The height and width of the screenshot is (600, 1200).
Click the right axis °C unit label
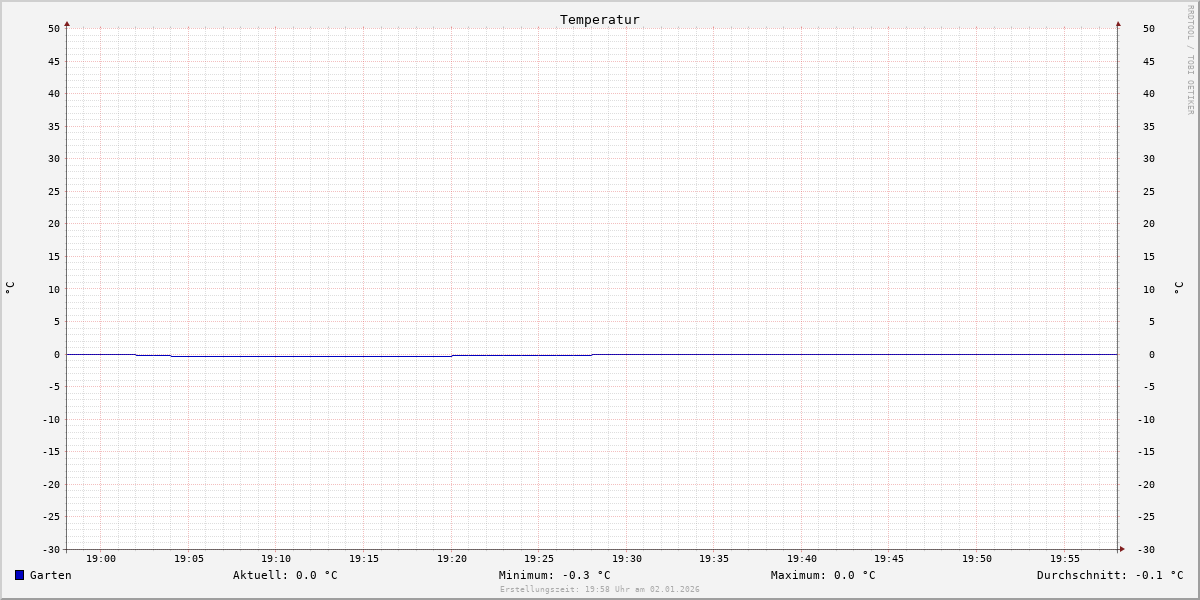click(1178, 287)
